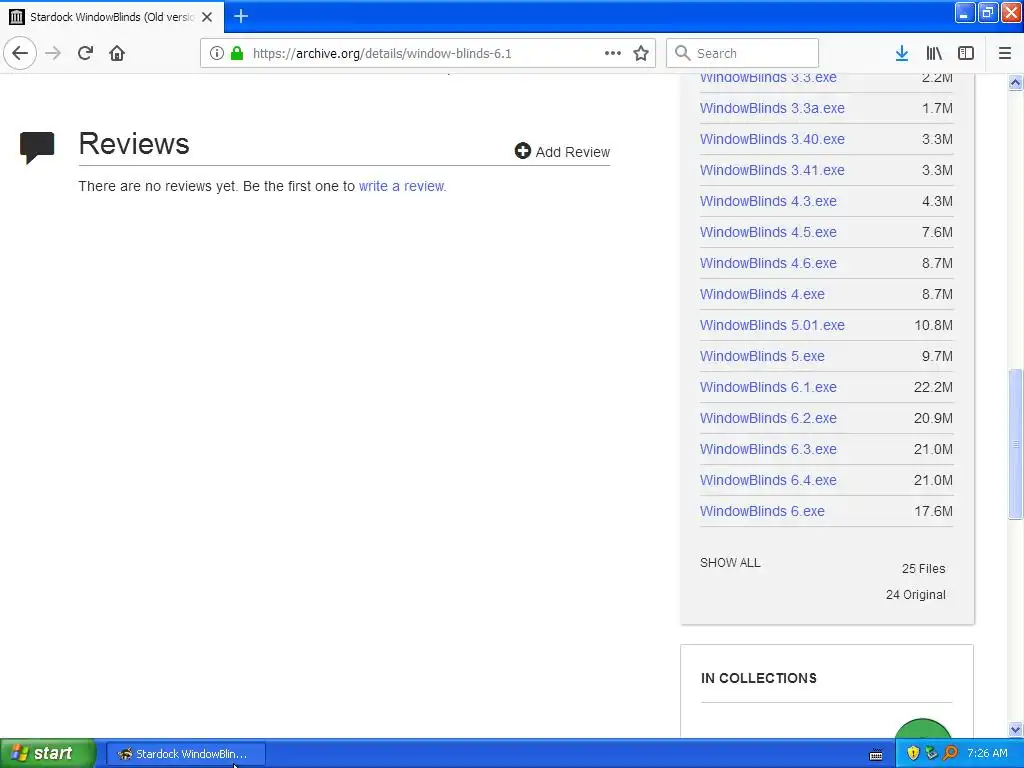
Task: Select Stardock WindowBlinds taskbar button
Action: [185, 754]
